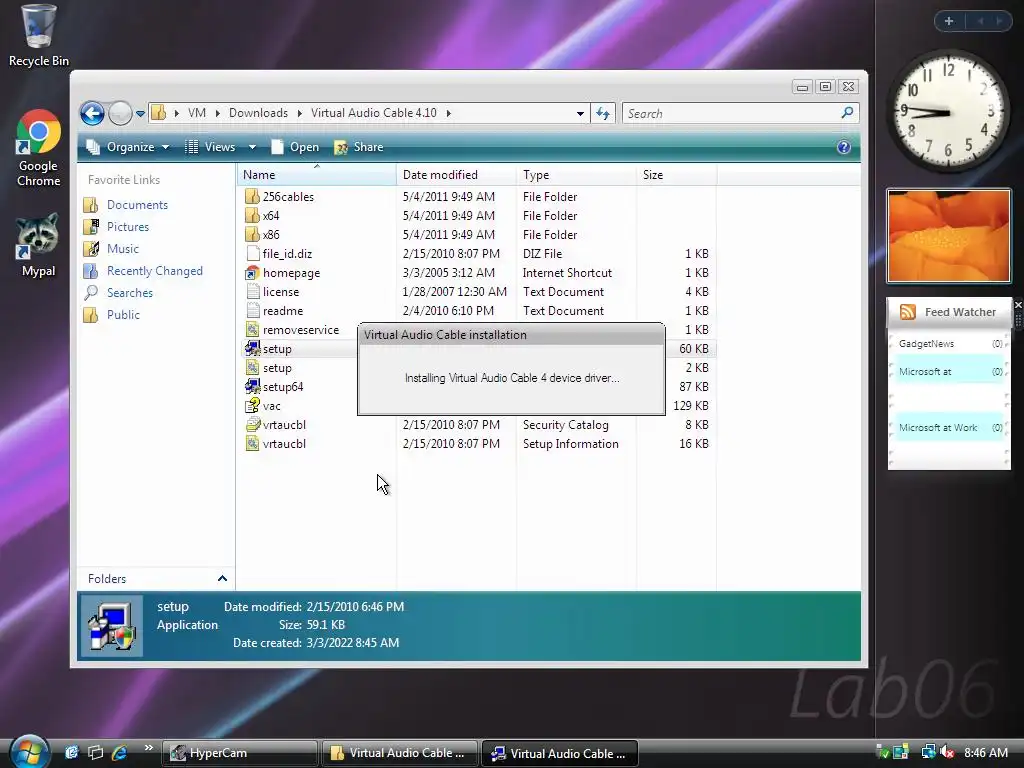Open the Organize menu
Viewport: 1024px width, 768px height.
click(x=129, y=147)
